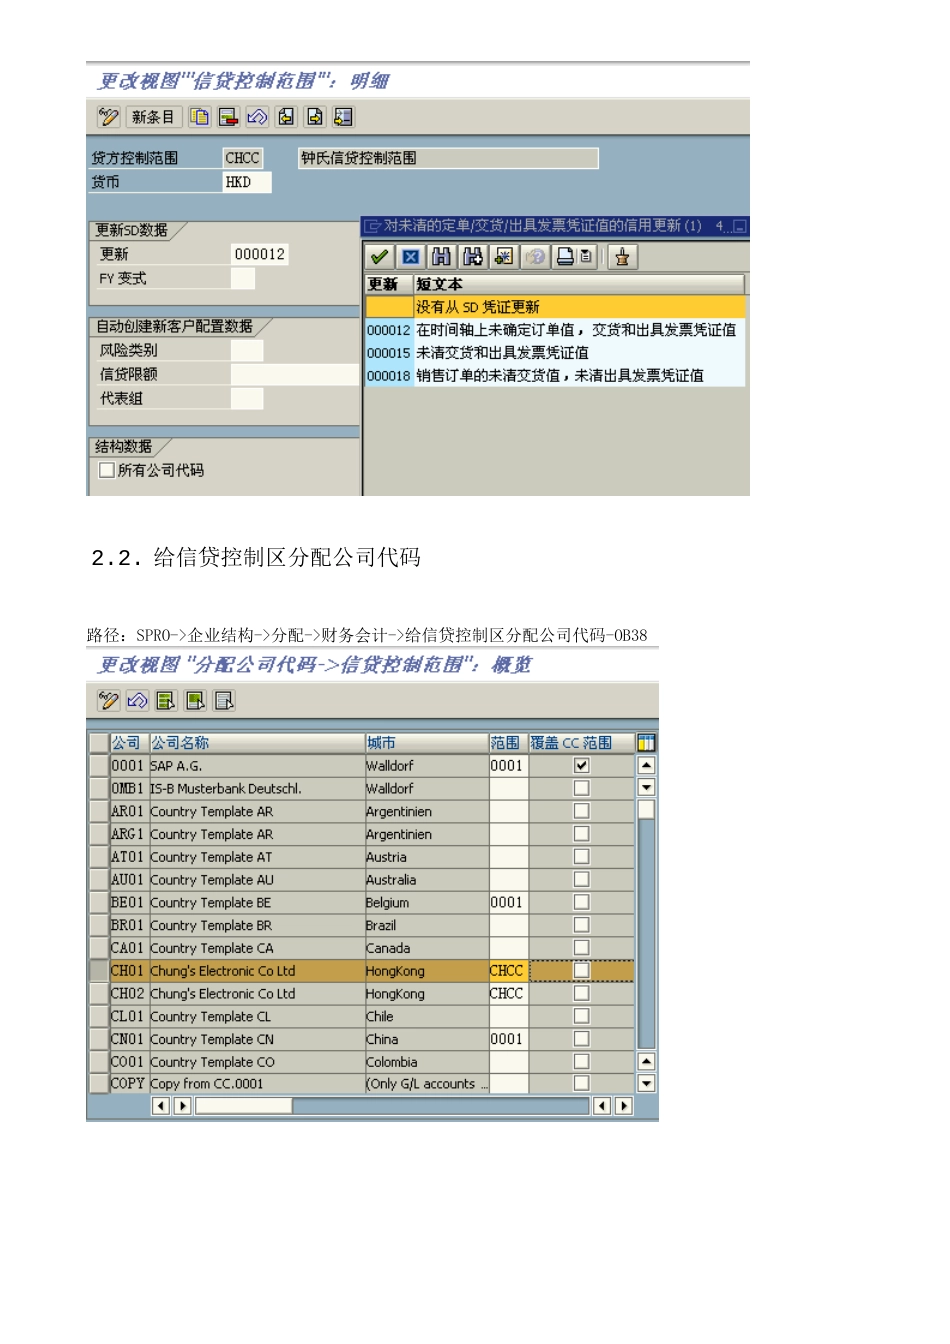The width and height of the screenshot is (950, 1344).
Task: Check 覆盖 CC 范围 checkbox for AR01 row
Action: click(581, 811)
